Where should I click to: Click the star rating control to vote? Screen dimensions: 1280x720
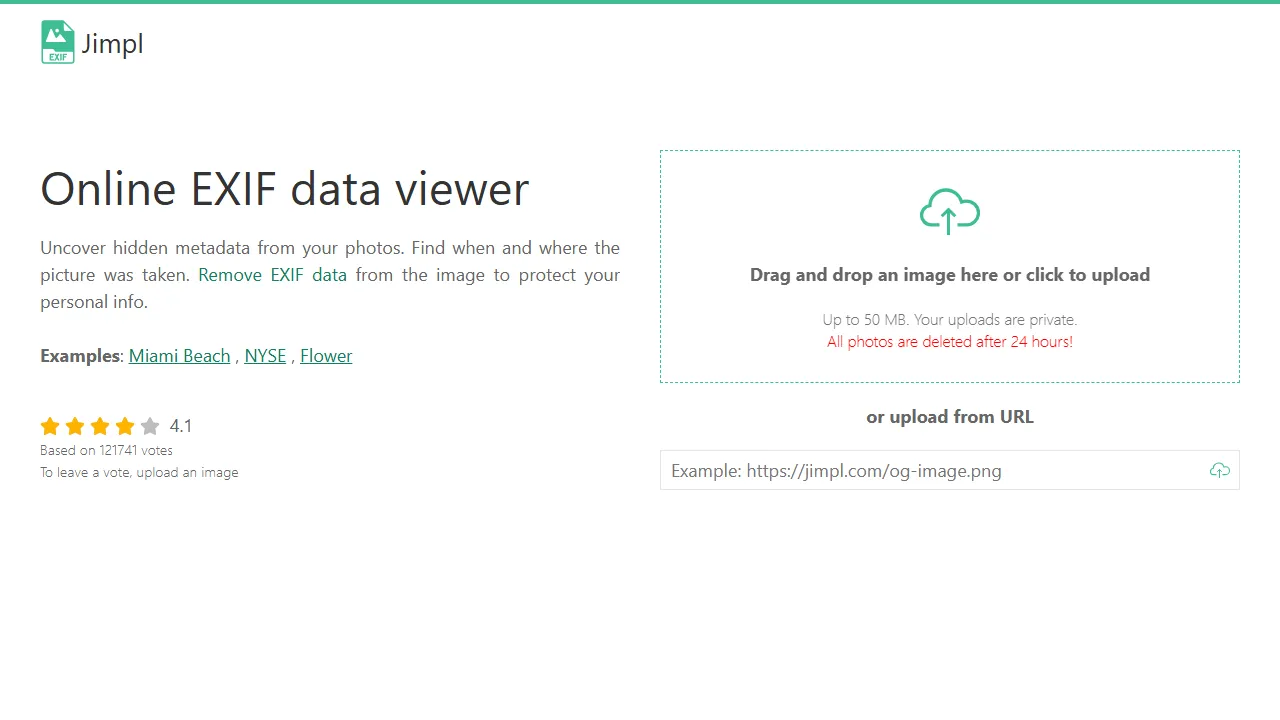[100, 426]
